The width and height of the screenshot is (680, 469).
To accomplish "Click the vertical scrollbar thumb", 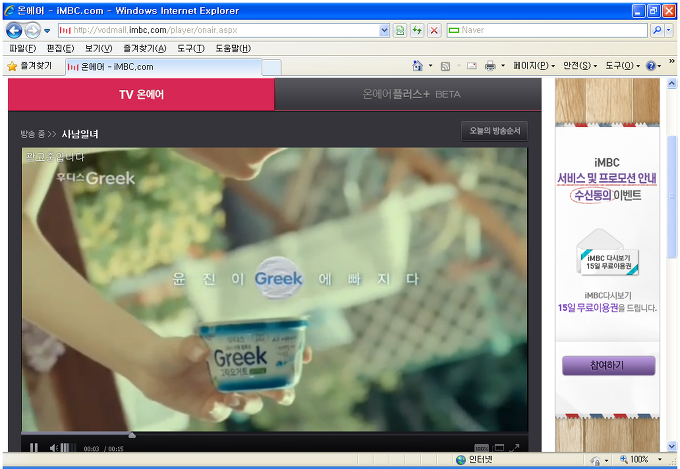I will tap(672, 197).
